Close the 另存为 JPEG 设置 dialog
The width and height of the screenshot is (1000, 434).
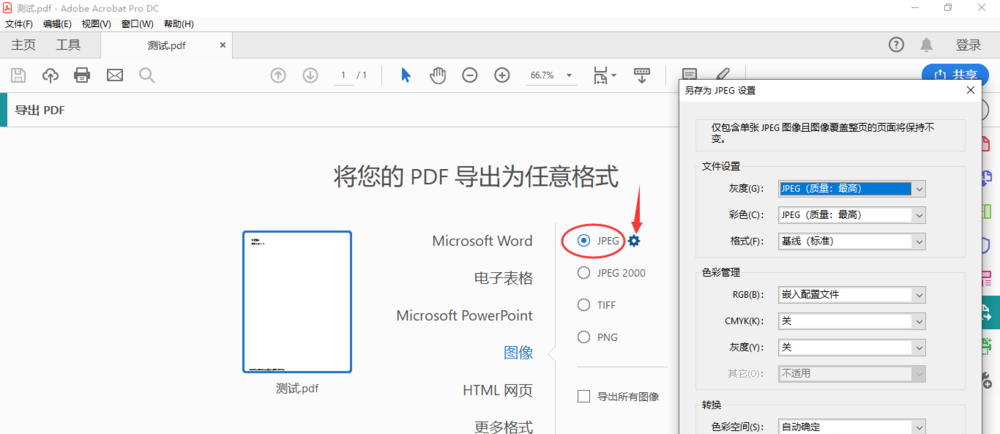tap(971, 90)
